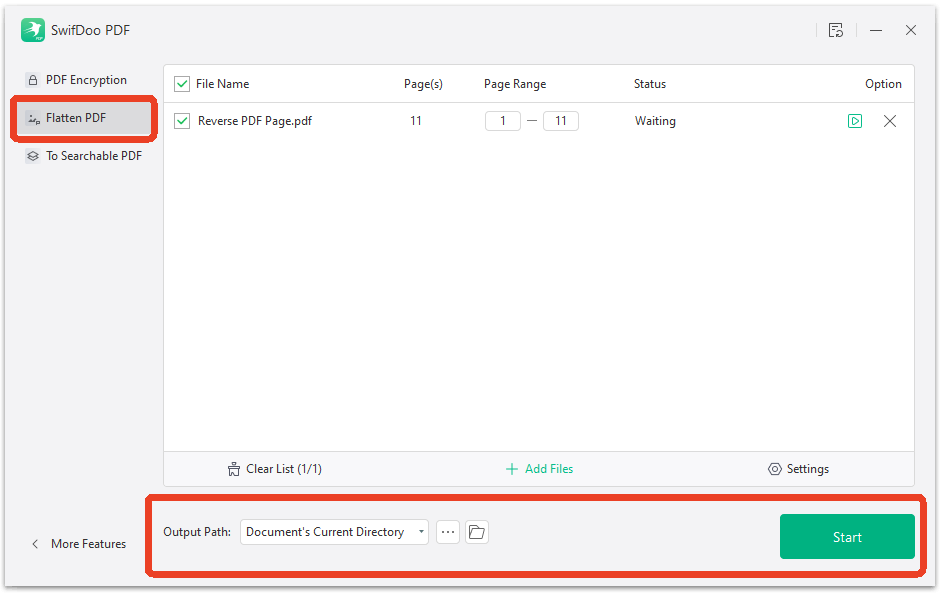940x593 pixels.
Task: Click the page range end field
Action: coord(561,121)
